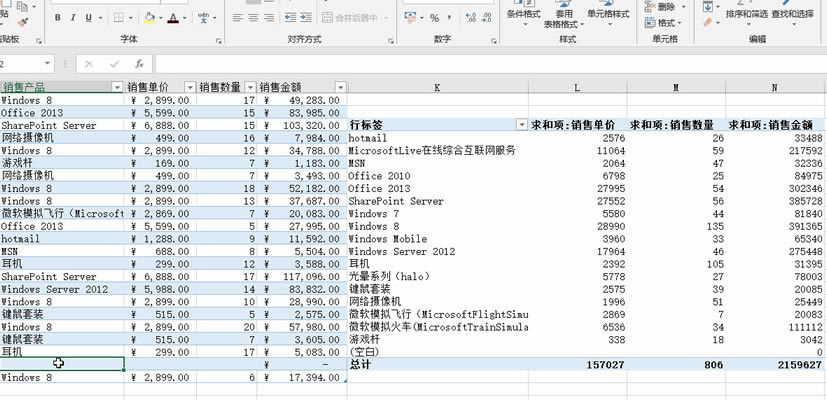Click the red font color icon
Viewport: 827px width, 400px height.
click(173, 18)
